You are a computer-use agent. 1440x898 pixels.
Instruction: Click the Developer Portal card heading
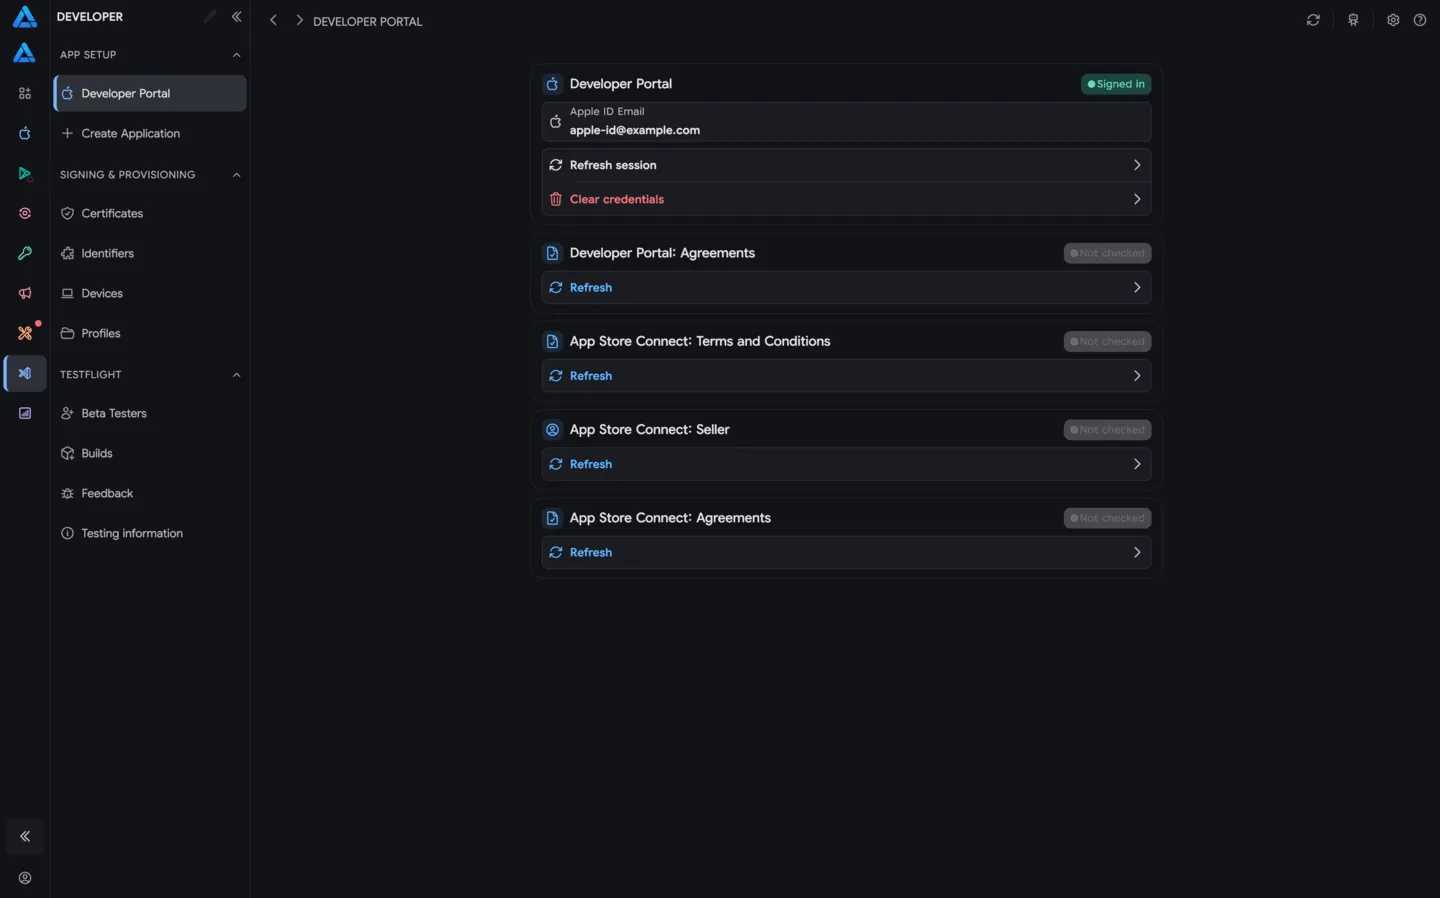tap(620, 84)
